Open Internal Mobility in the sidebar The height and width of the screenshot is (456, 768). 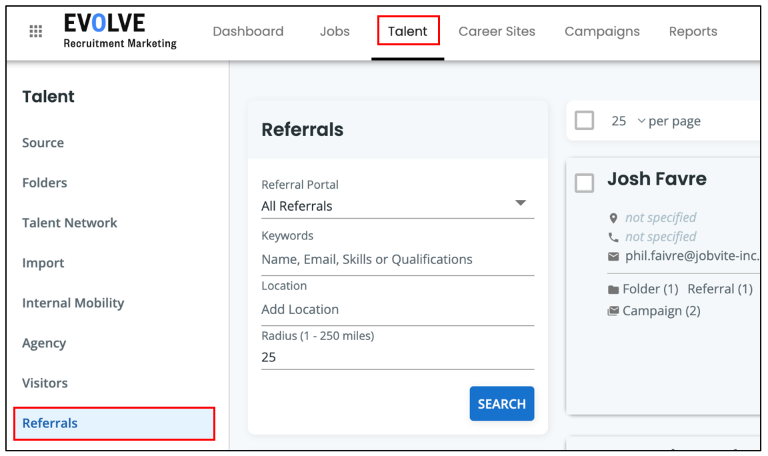(x=73, y=303)
